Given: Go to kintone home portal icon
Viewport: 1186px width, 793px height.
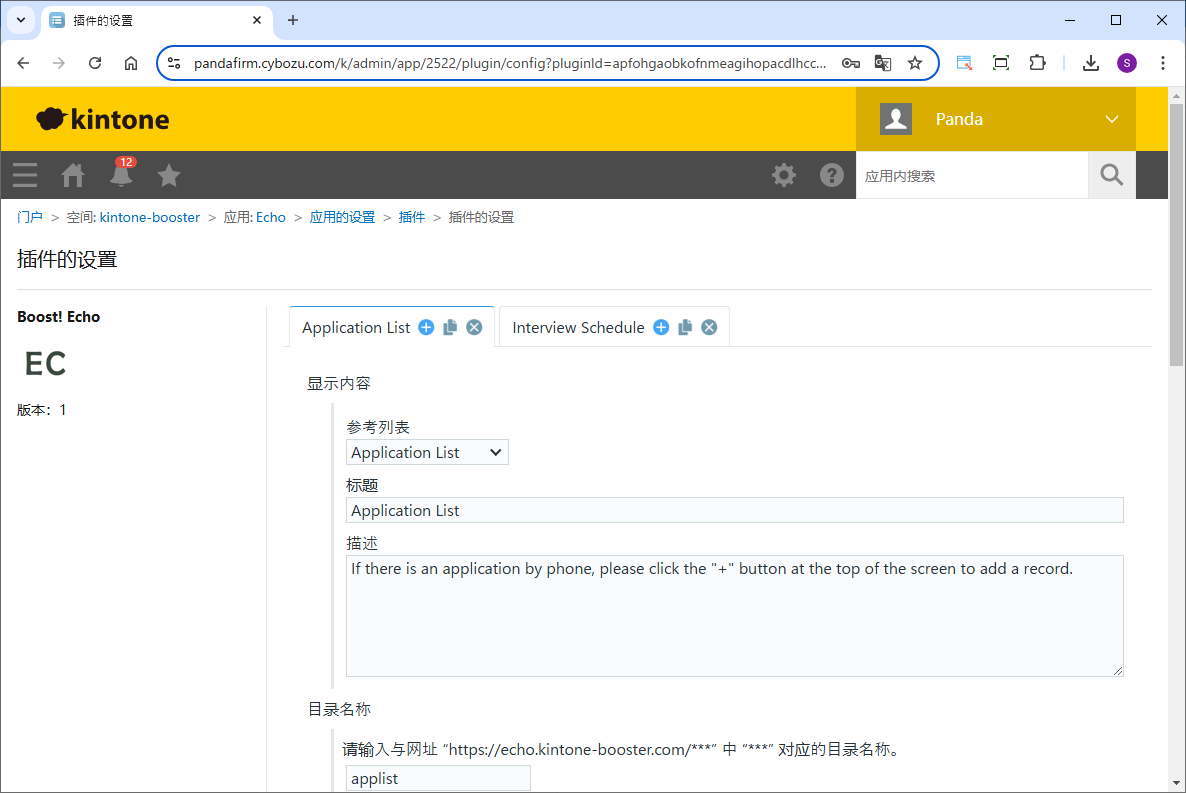Looking at the screenshot, I should (x=73, y=176).
